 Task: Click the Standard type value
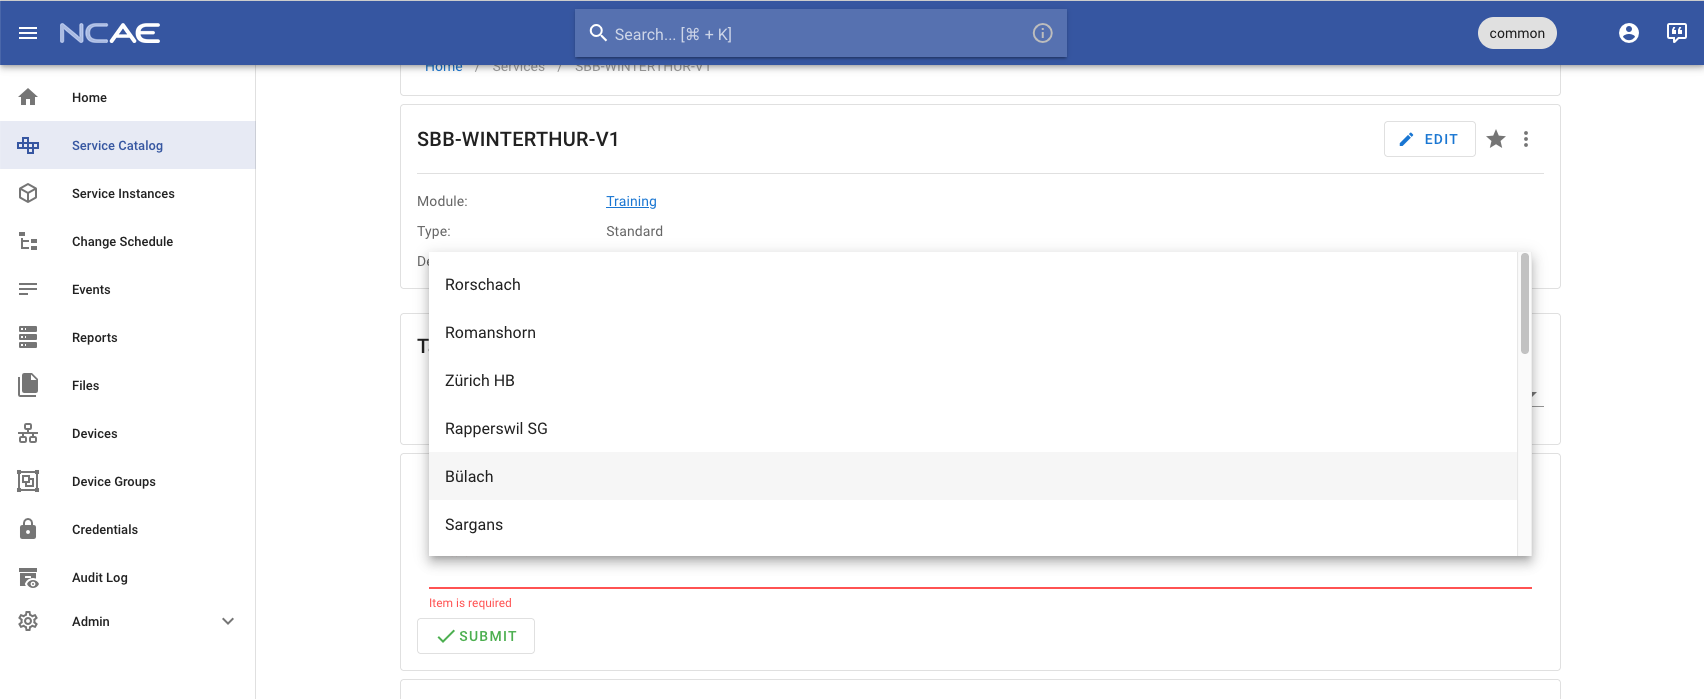click(x=634, y=231)
